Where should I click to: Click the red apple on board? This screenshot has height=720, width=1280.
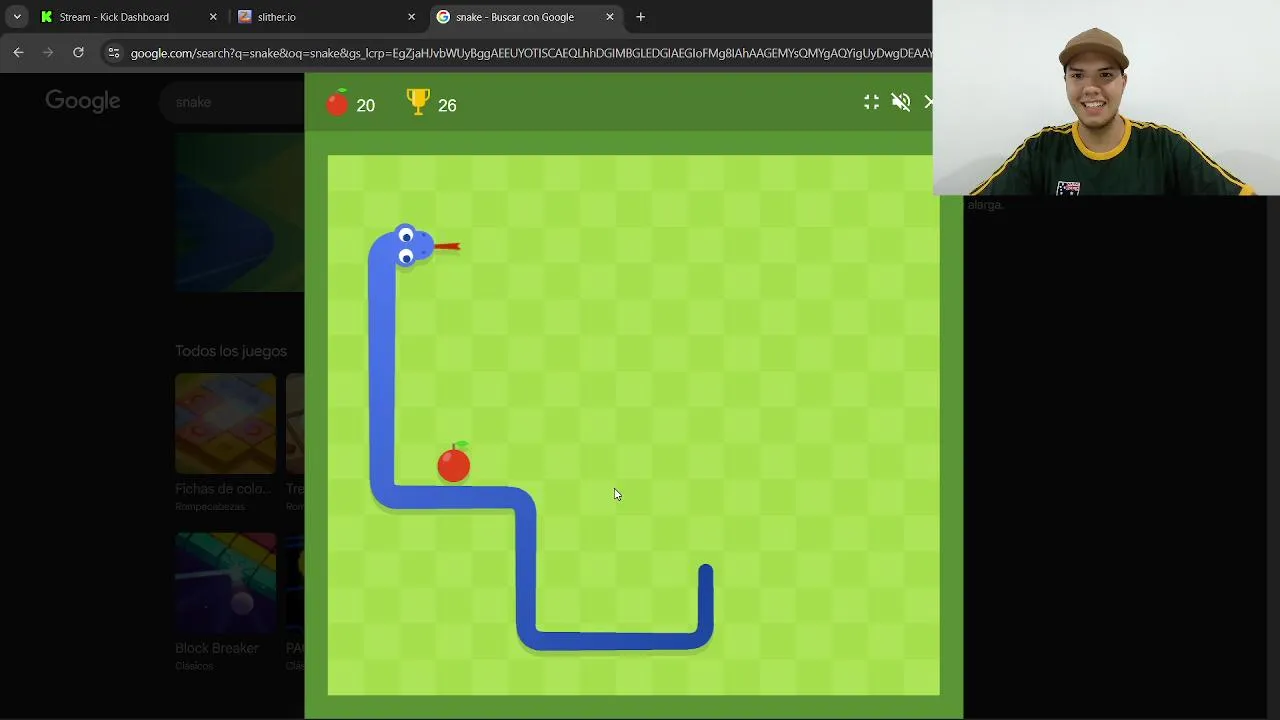click(454, 463)
